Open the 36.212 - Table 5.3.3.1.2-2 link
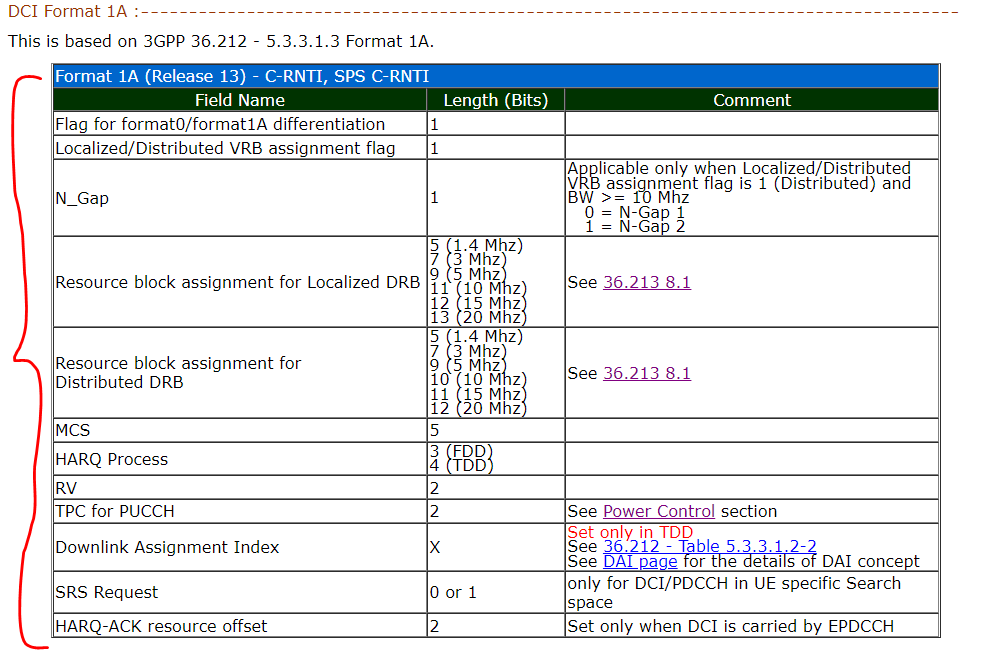The height and width of the screenshot is (653, 989). click(x=709, y=546)
